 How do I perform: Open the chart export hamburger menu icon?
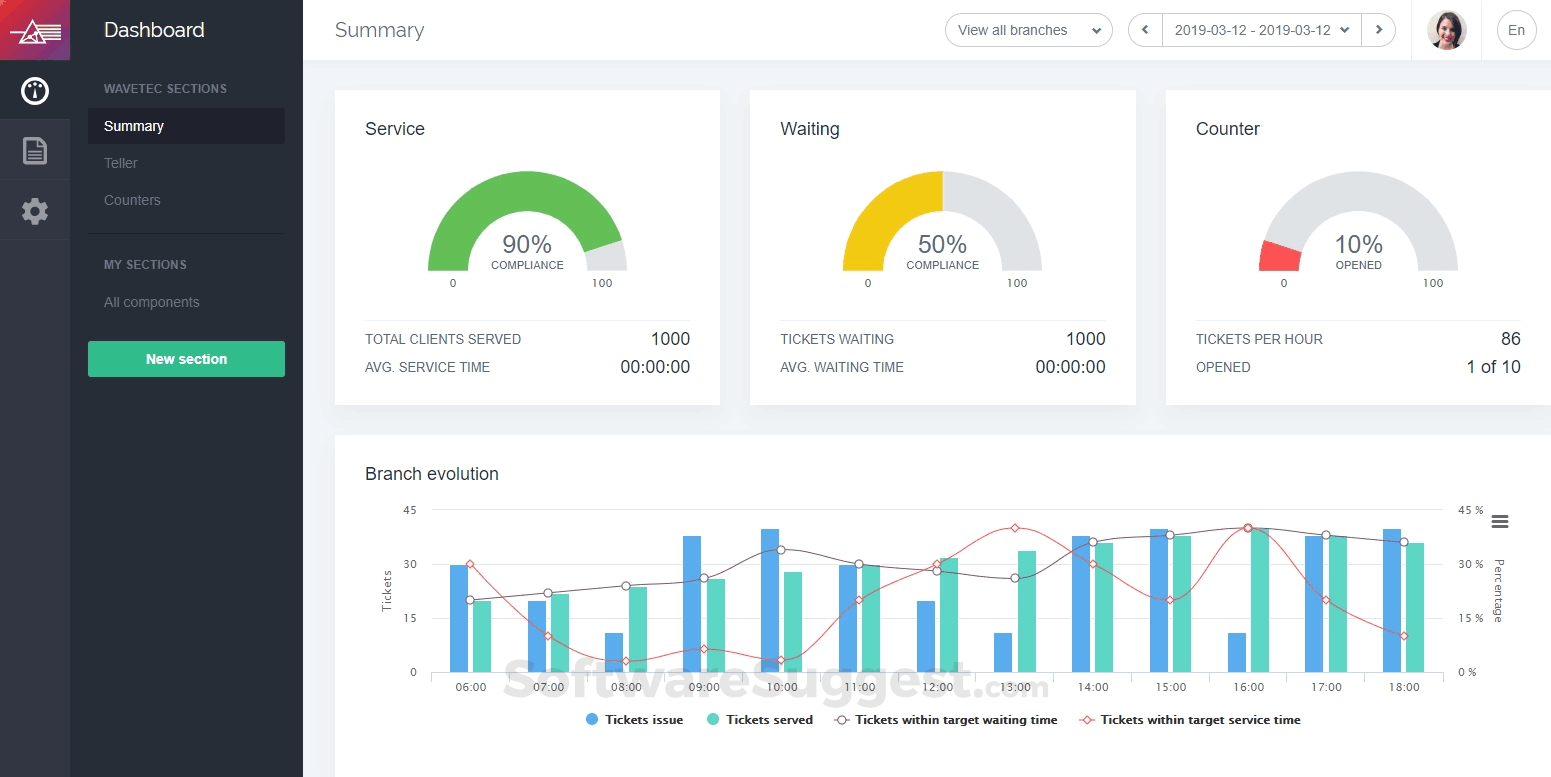click(1499, 521)
